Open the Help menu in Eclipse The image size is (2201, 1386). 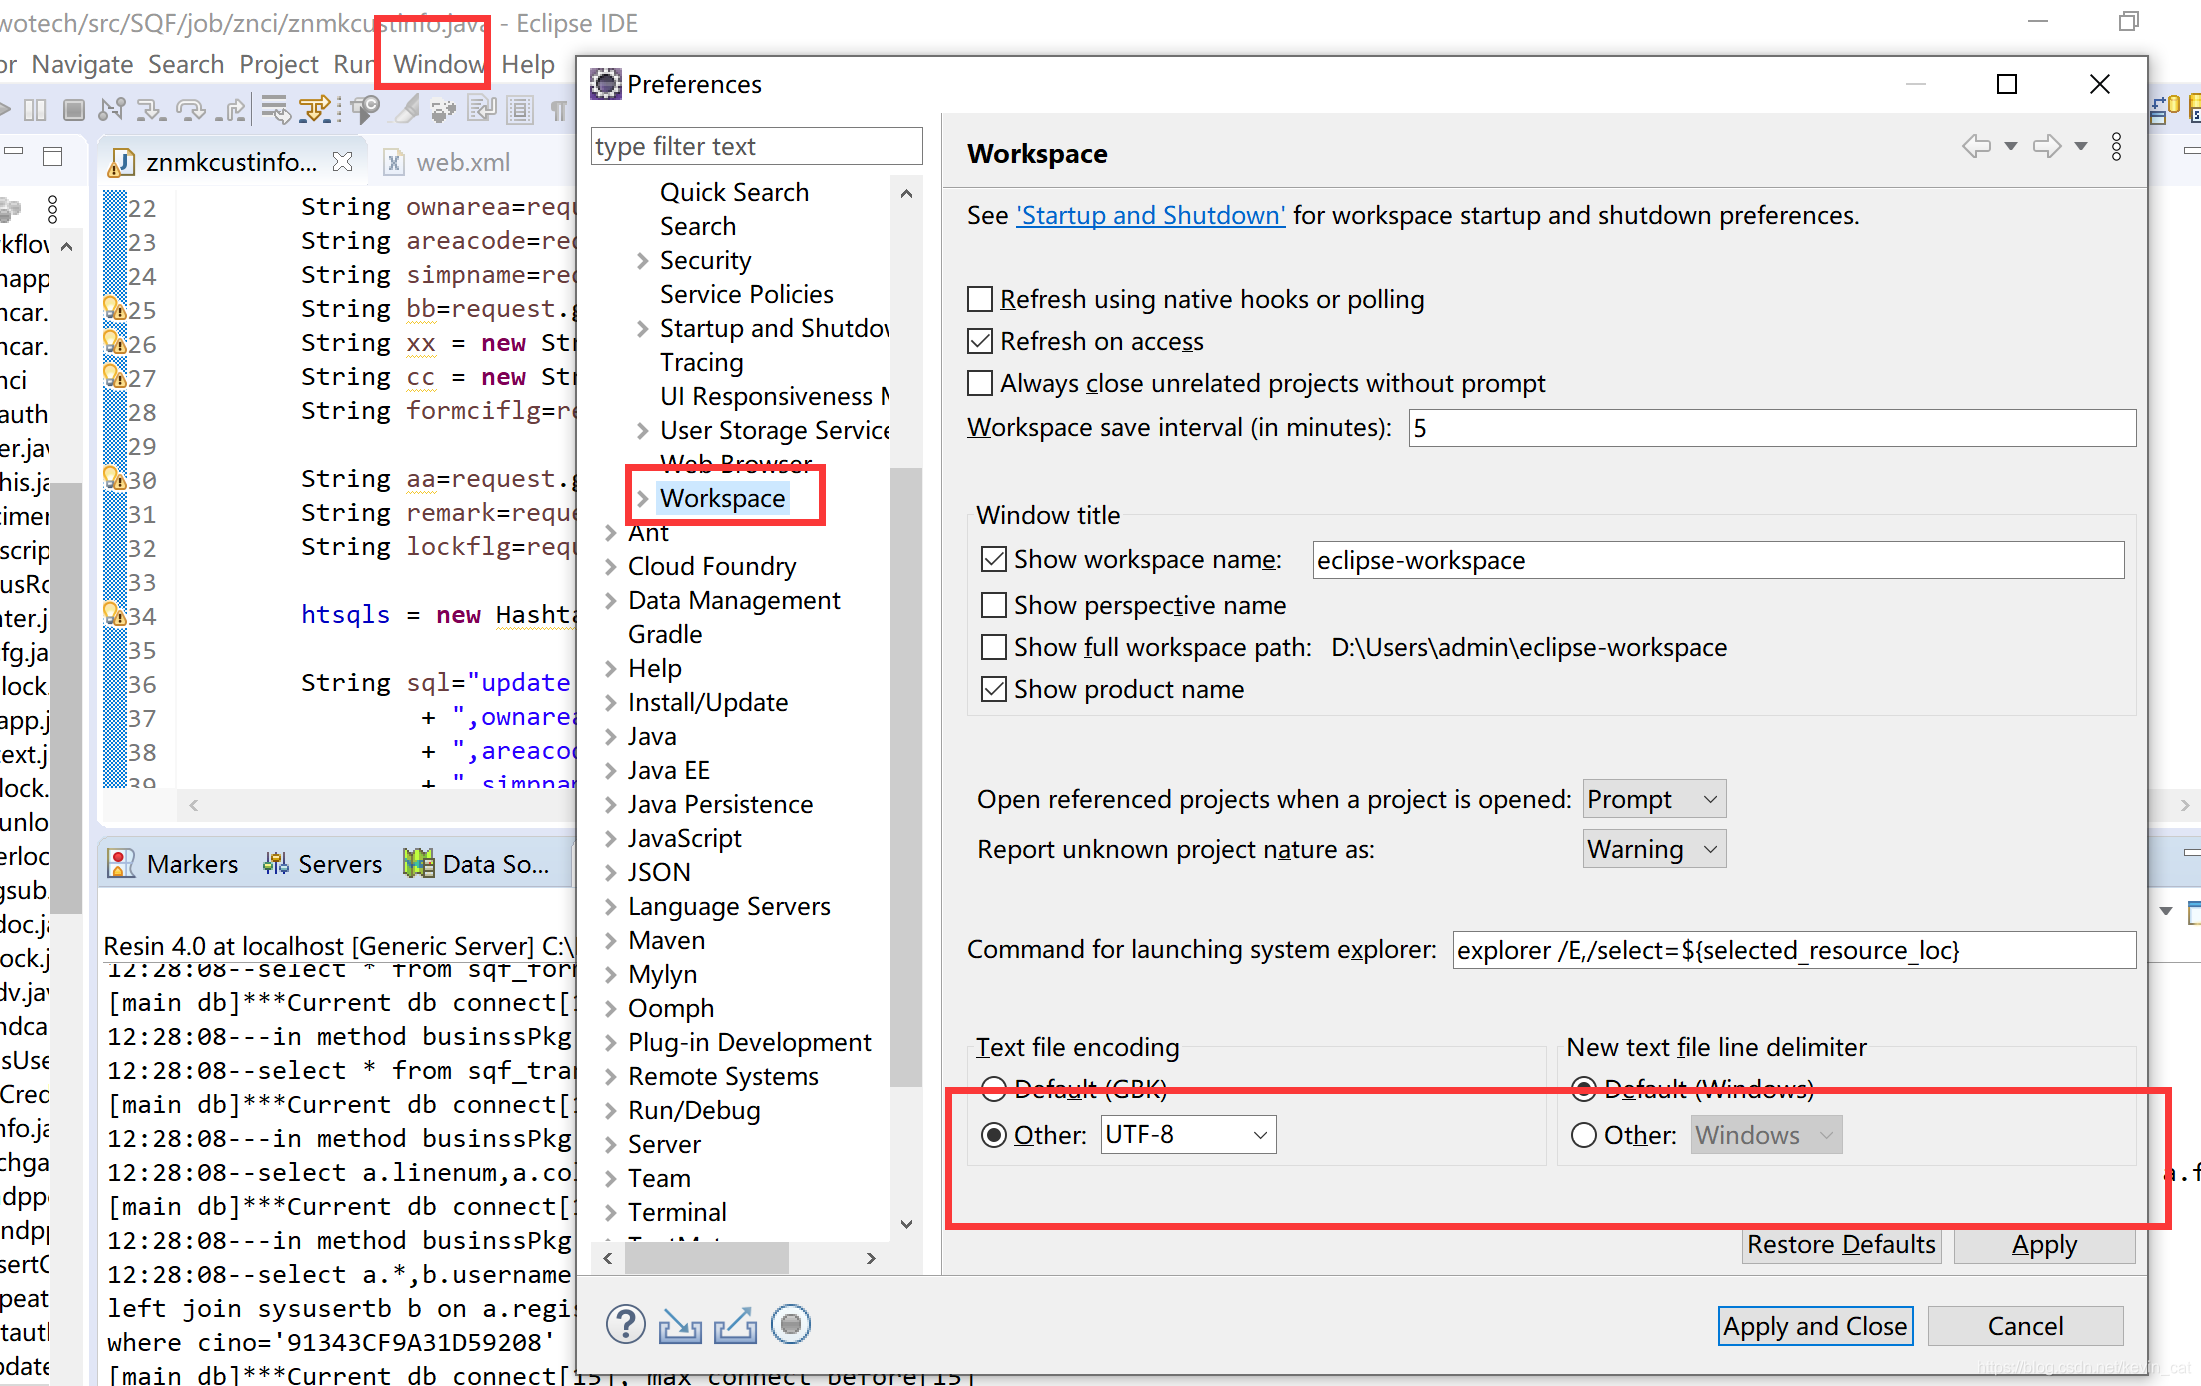coord(528,64)
